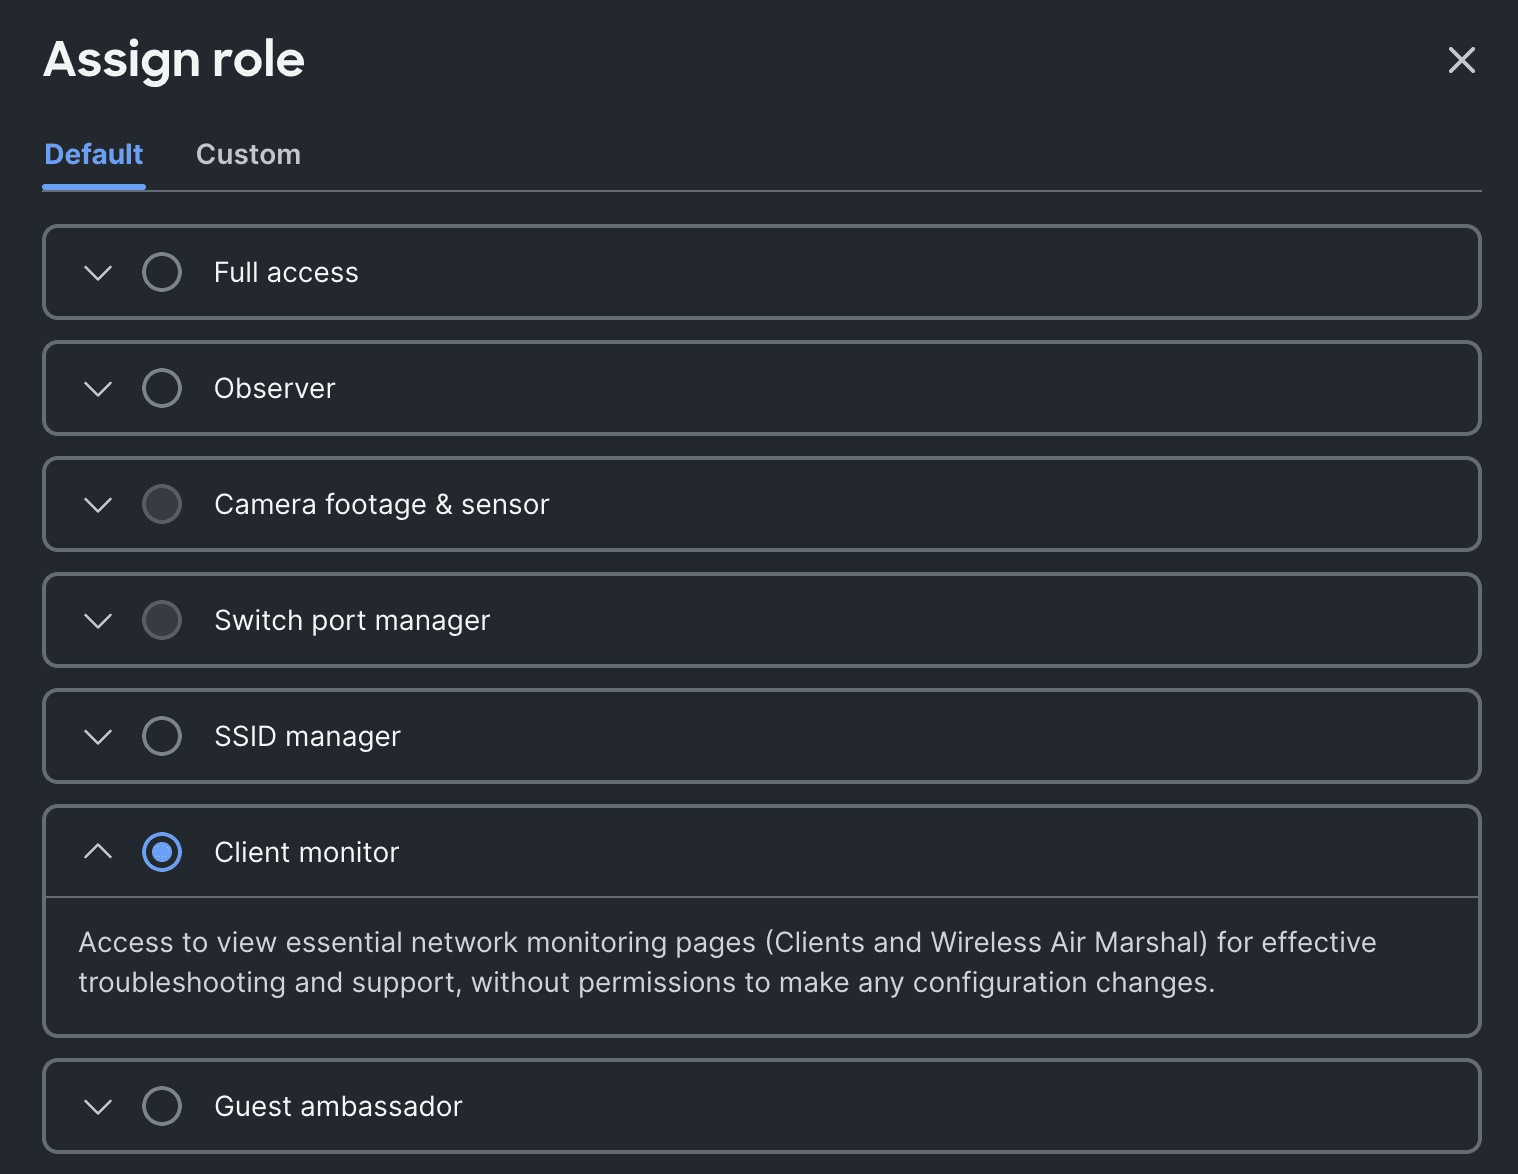Click the Full access label

[x=286, y=272]
